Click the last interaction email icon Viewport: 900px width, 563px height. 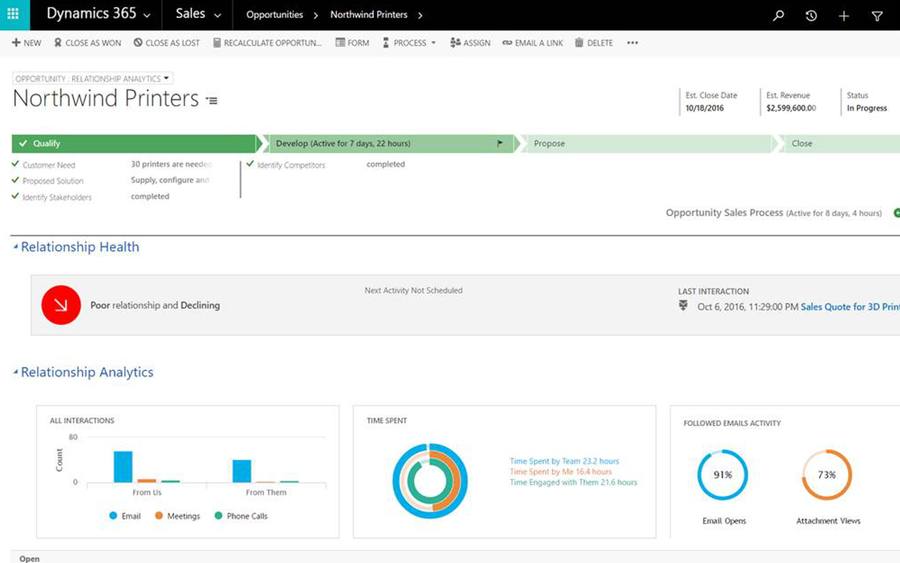click(683, 306)
